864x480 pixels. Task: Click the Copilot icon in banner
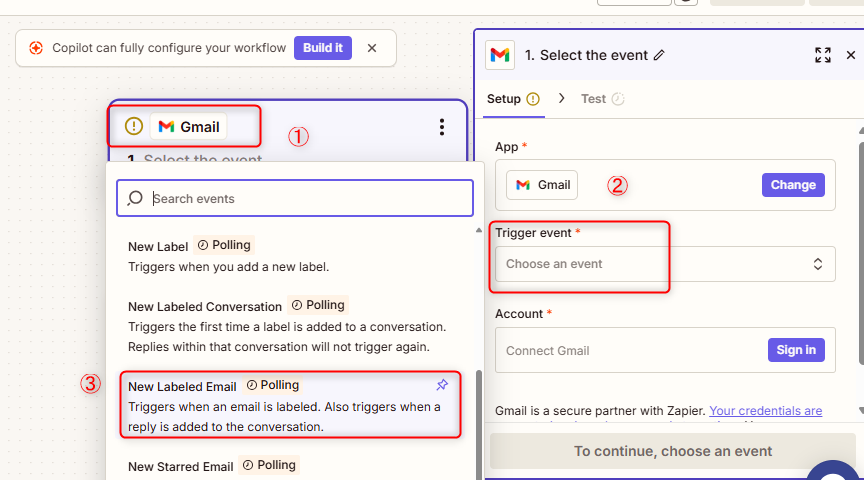pos(36,48)
